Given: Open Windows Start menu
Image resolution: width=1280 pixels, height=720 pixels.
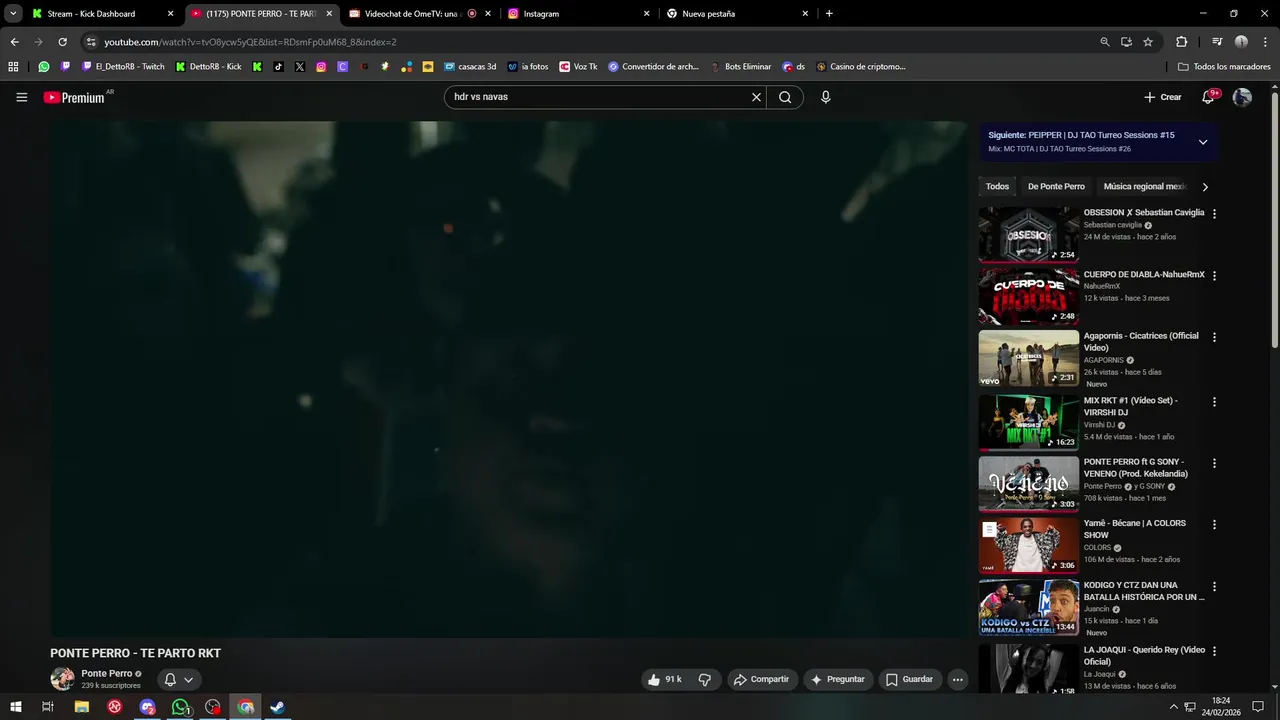Looking at the screenshot, I should click(x=16, y=707).
